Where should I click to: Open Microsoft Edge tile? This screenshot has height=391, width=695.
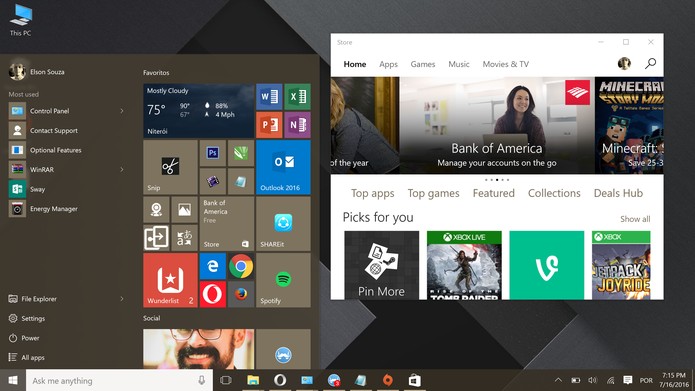click(x=213, y=266)
